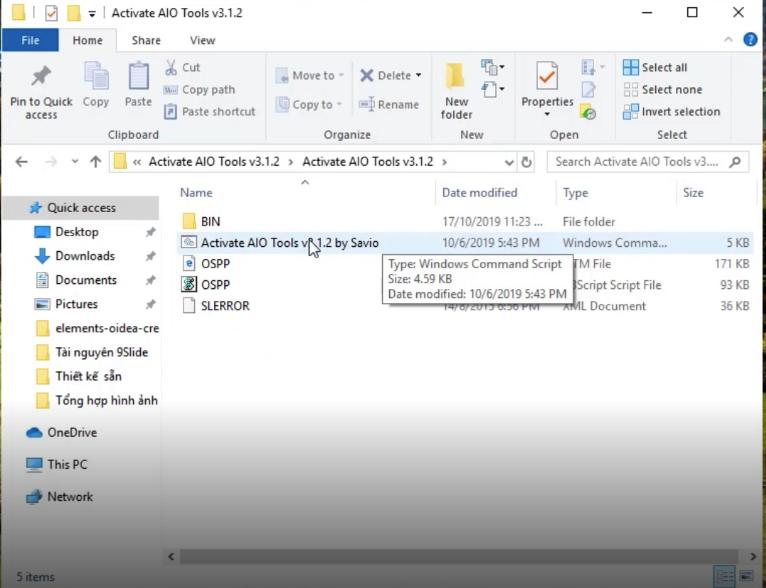
Task: Create a New folder
Action: pos(456,91)
